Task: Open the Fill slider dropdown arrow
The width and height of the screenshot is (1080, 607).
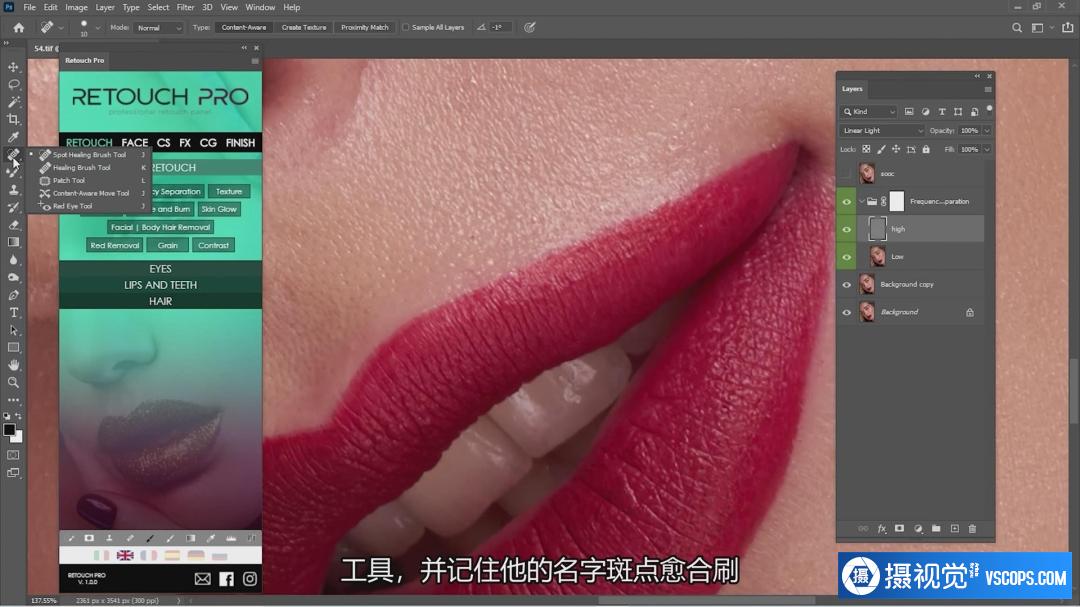Action: click(986, 149)
